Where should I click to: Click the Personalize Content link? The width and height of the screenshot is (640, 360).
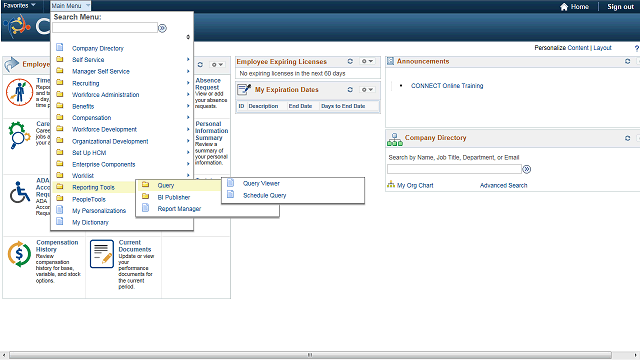tap(561, 48)
